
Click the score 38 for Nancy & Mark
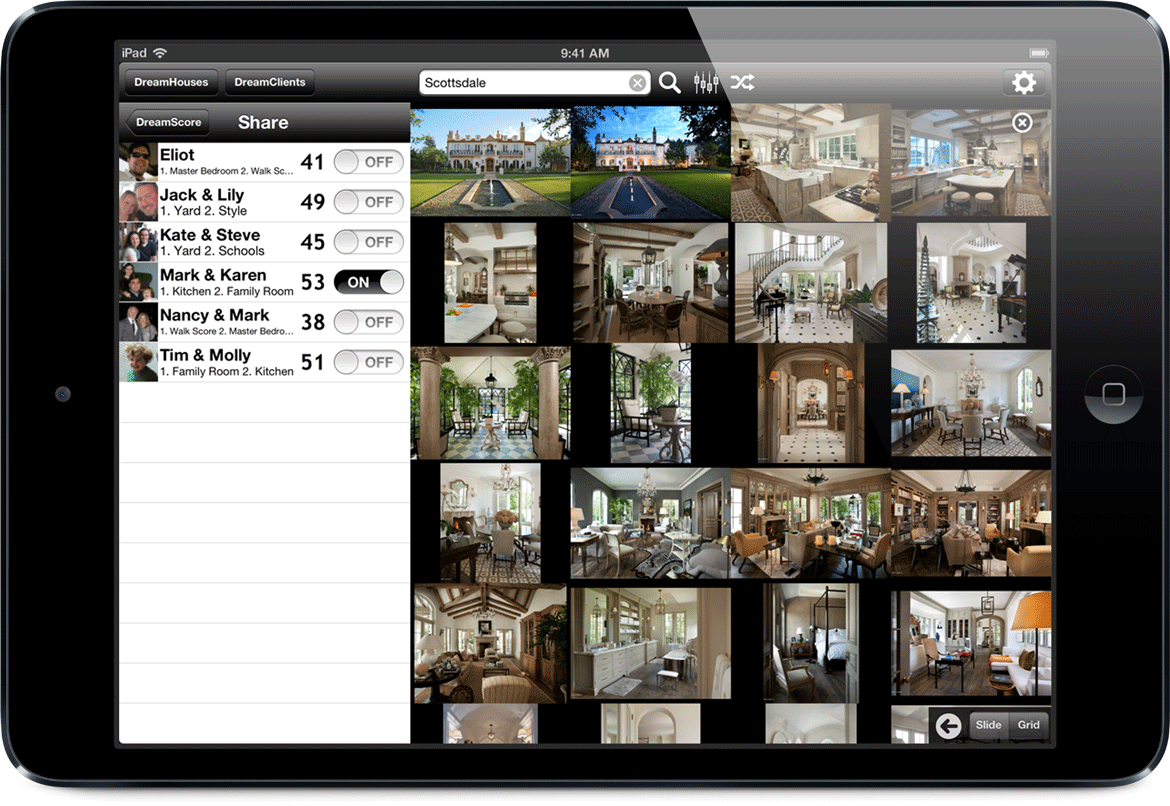click(312, 322)
